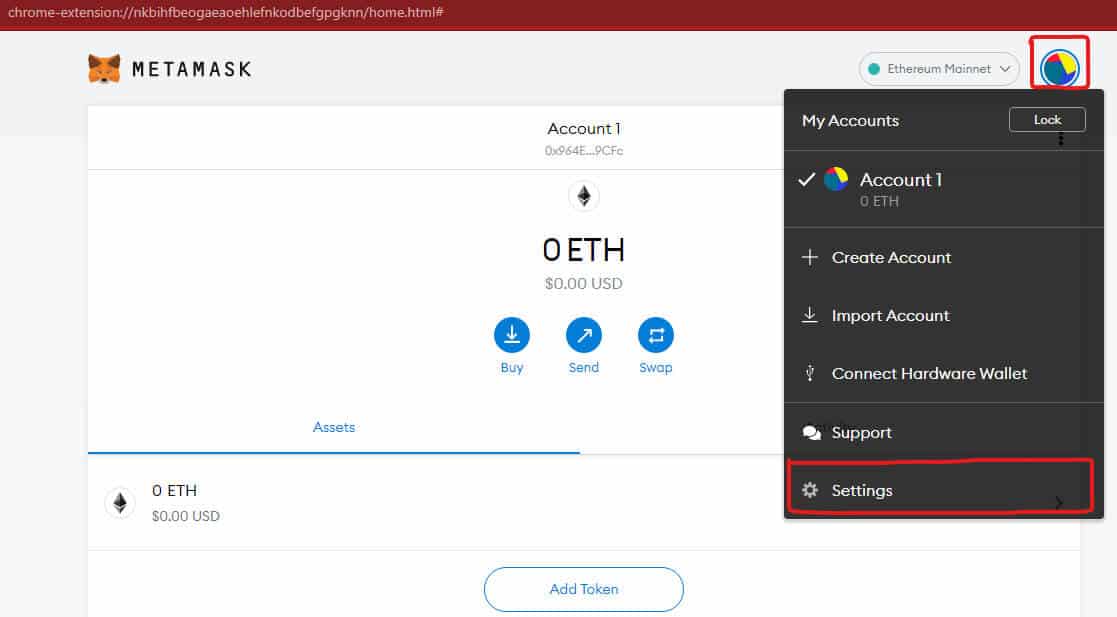Click the Send icon
Image resolution: width=1117 pixels, height=617 pixels.
pyautogui.click(x=583, y=336)
